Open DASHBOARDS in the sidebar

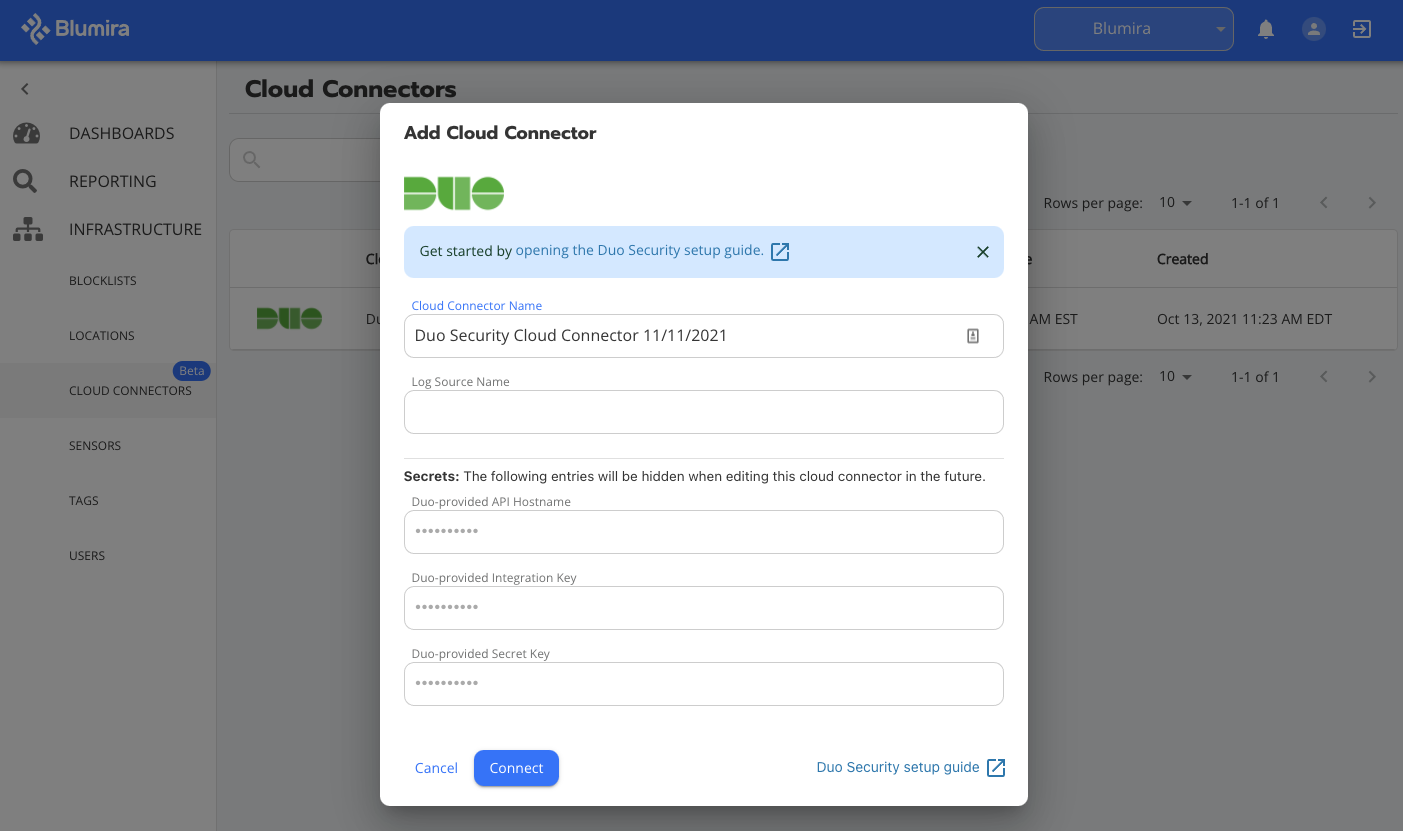(x=122, y=133)
